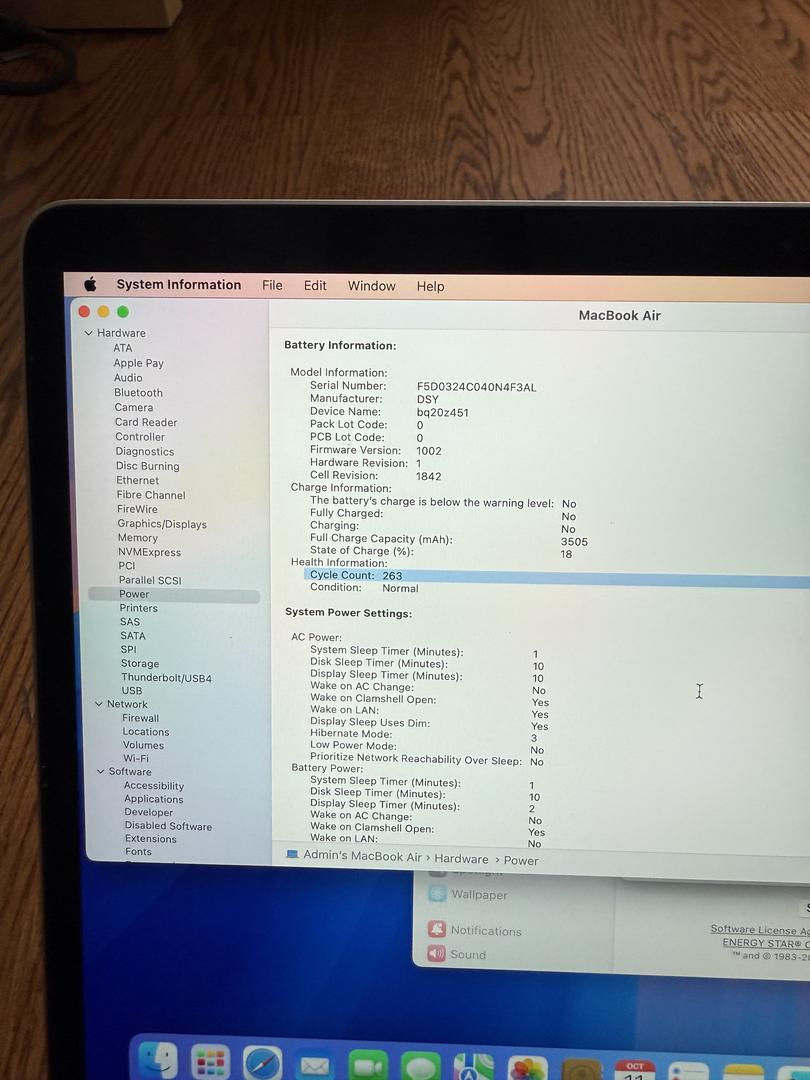810x1080 pixels.
Task: Open the System Information menu
Action: [178, 284]
